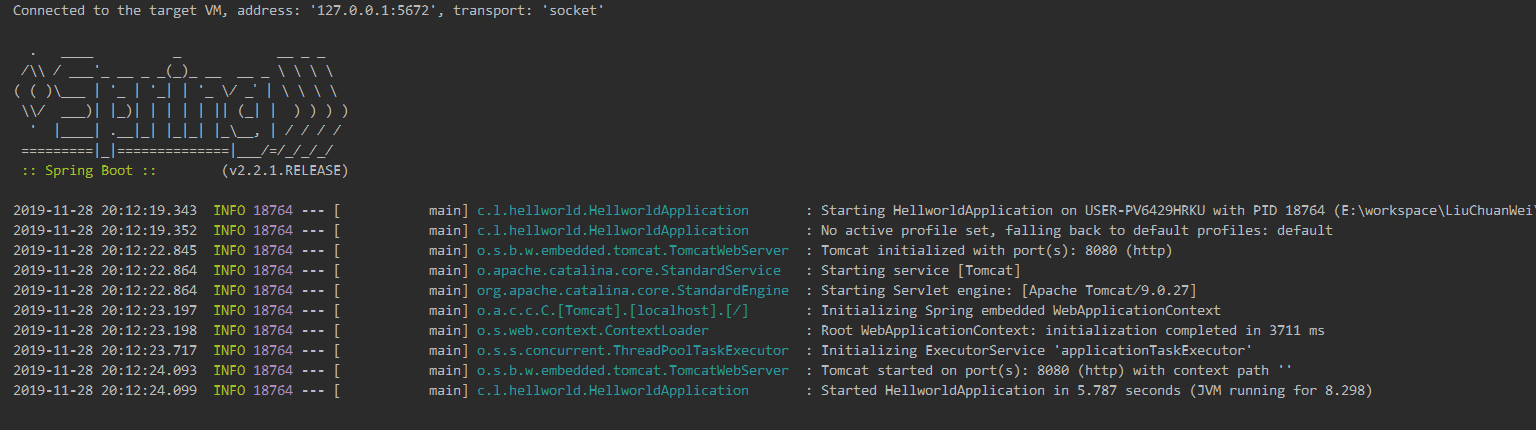
Task: Click the timestamp '2019-11-28 20:12:19.343'
Action: 105,211
